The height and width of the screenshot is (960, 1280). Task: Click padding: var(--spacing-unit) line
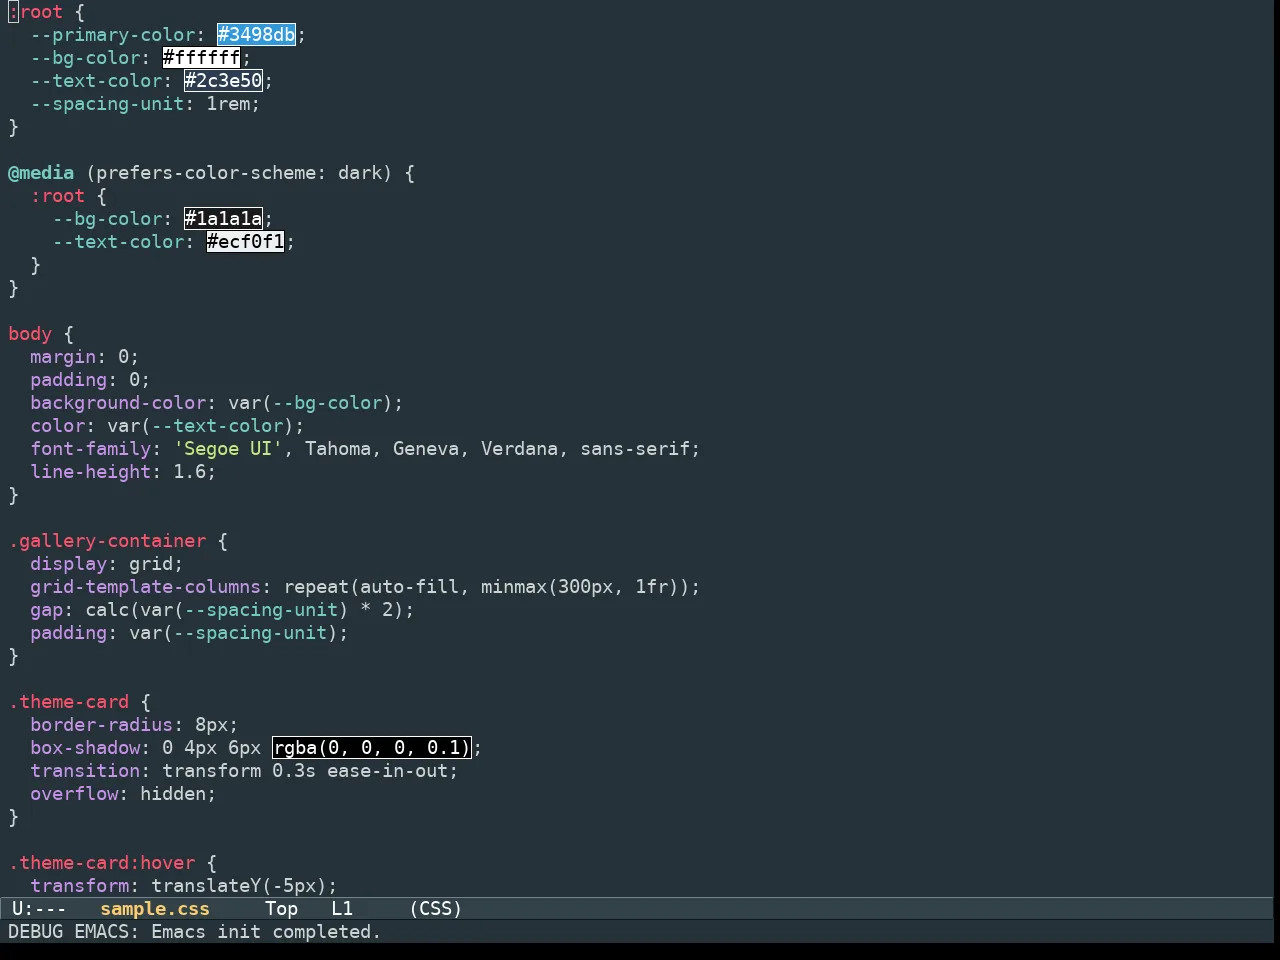click(189, 633)
